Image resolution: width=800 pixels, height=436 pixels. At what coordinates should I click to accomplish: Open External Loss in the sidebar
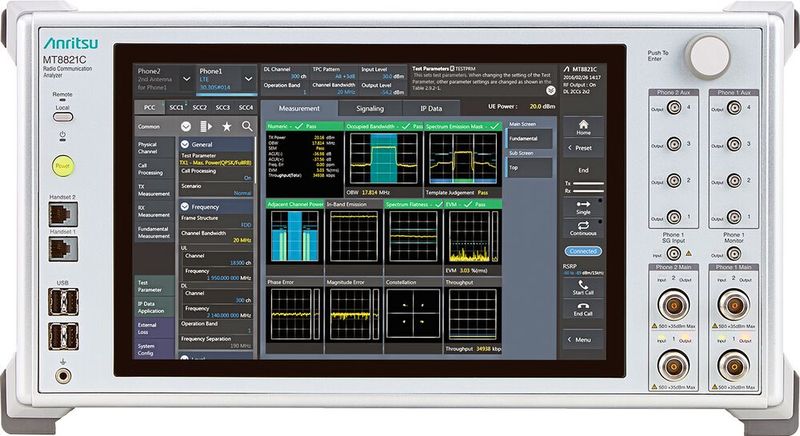click(x=155, y=328)
